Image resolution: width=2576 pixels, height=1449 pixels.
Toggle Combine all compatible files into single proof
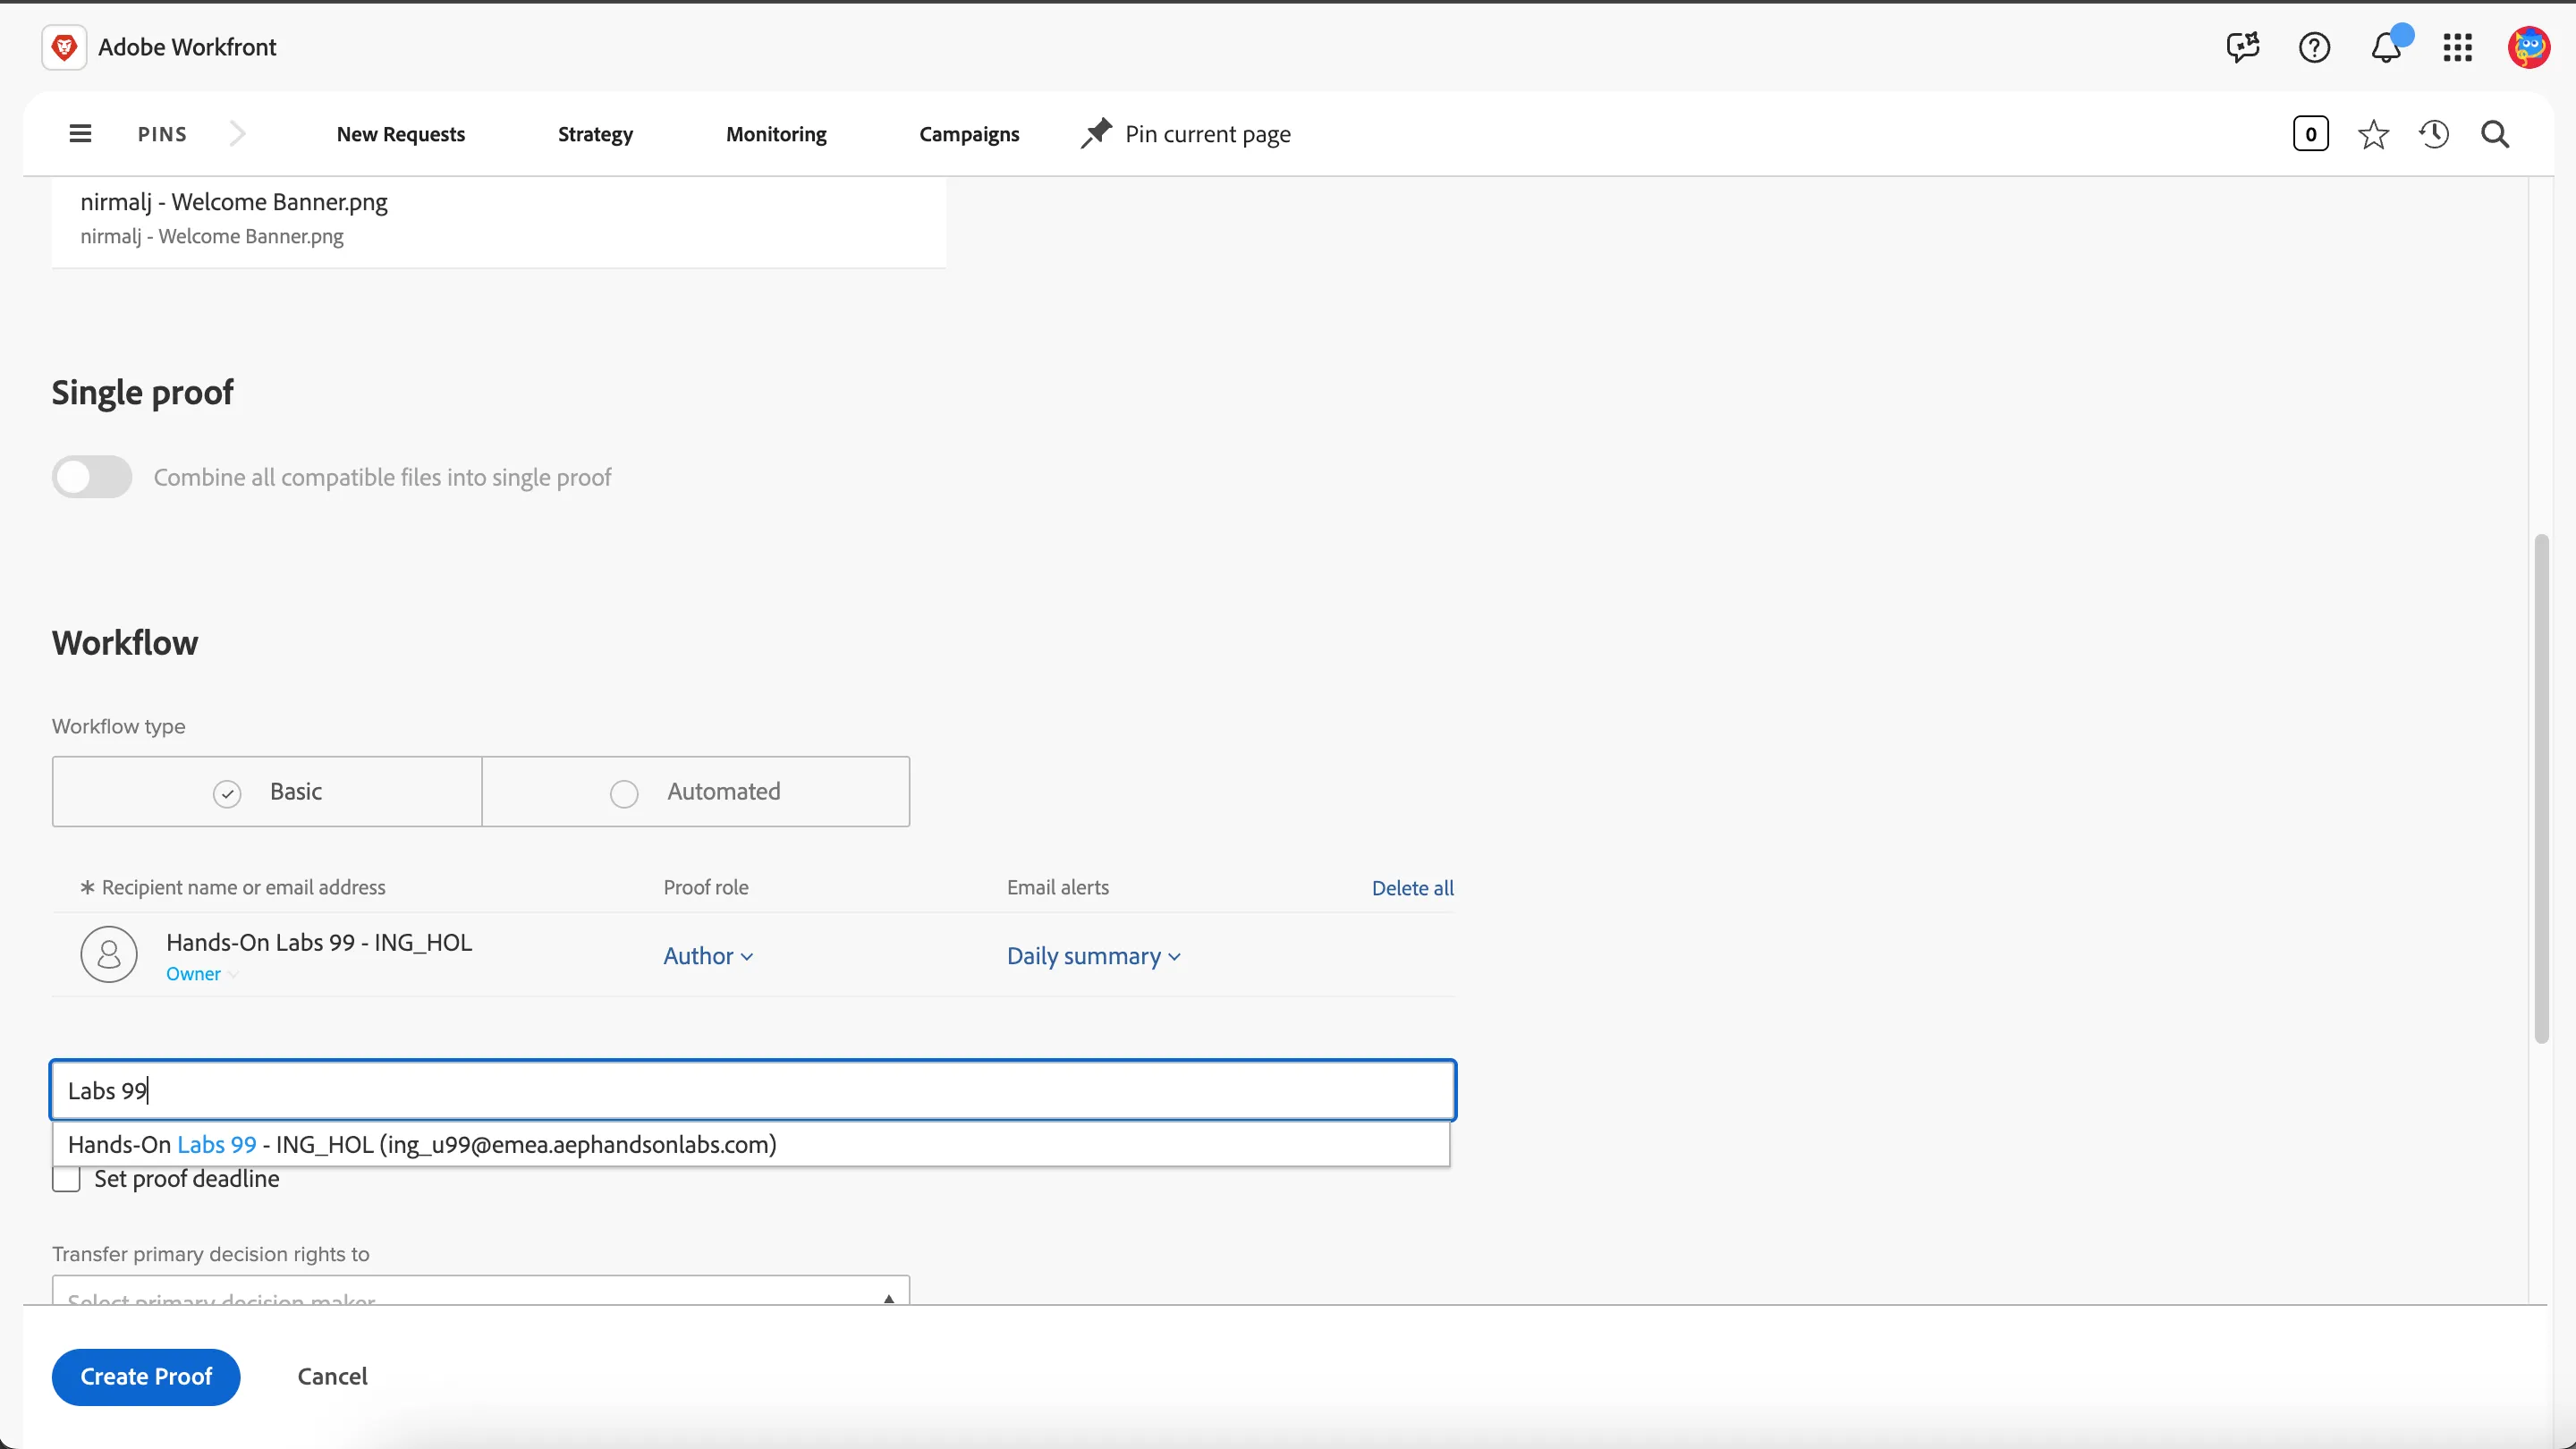(x=92, y=477)
